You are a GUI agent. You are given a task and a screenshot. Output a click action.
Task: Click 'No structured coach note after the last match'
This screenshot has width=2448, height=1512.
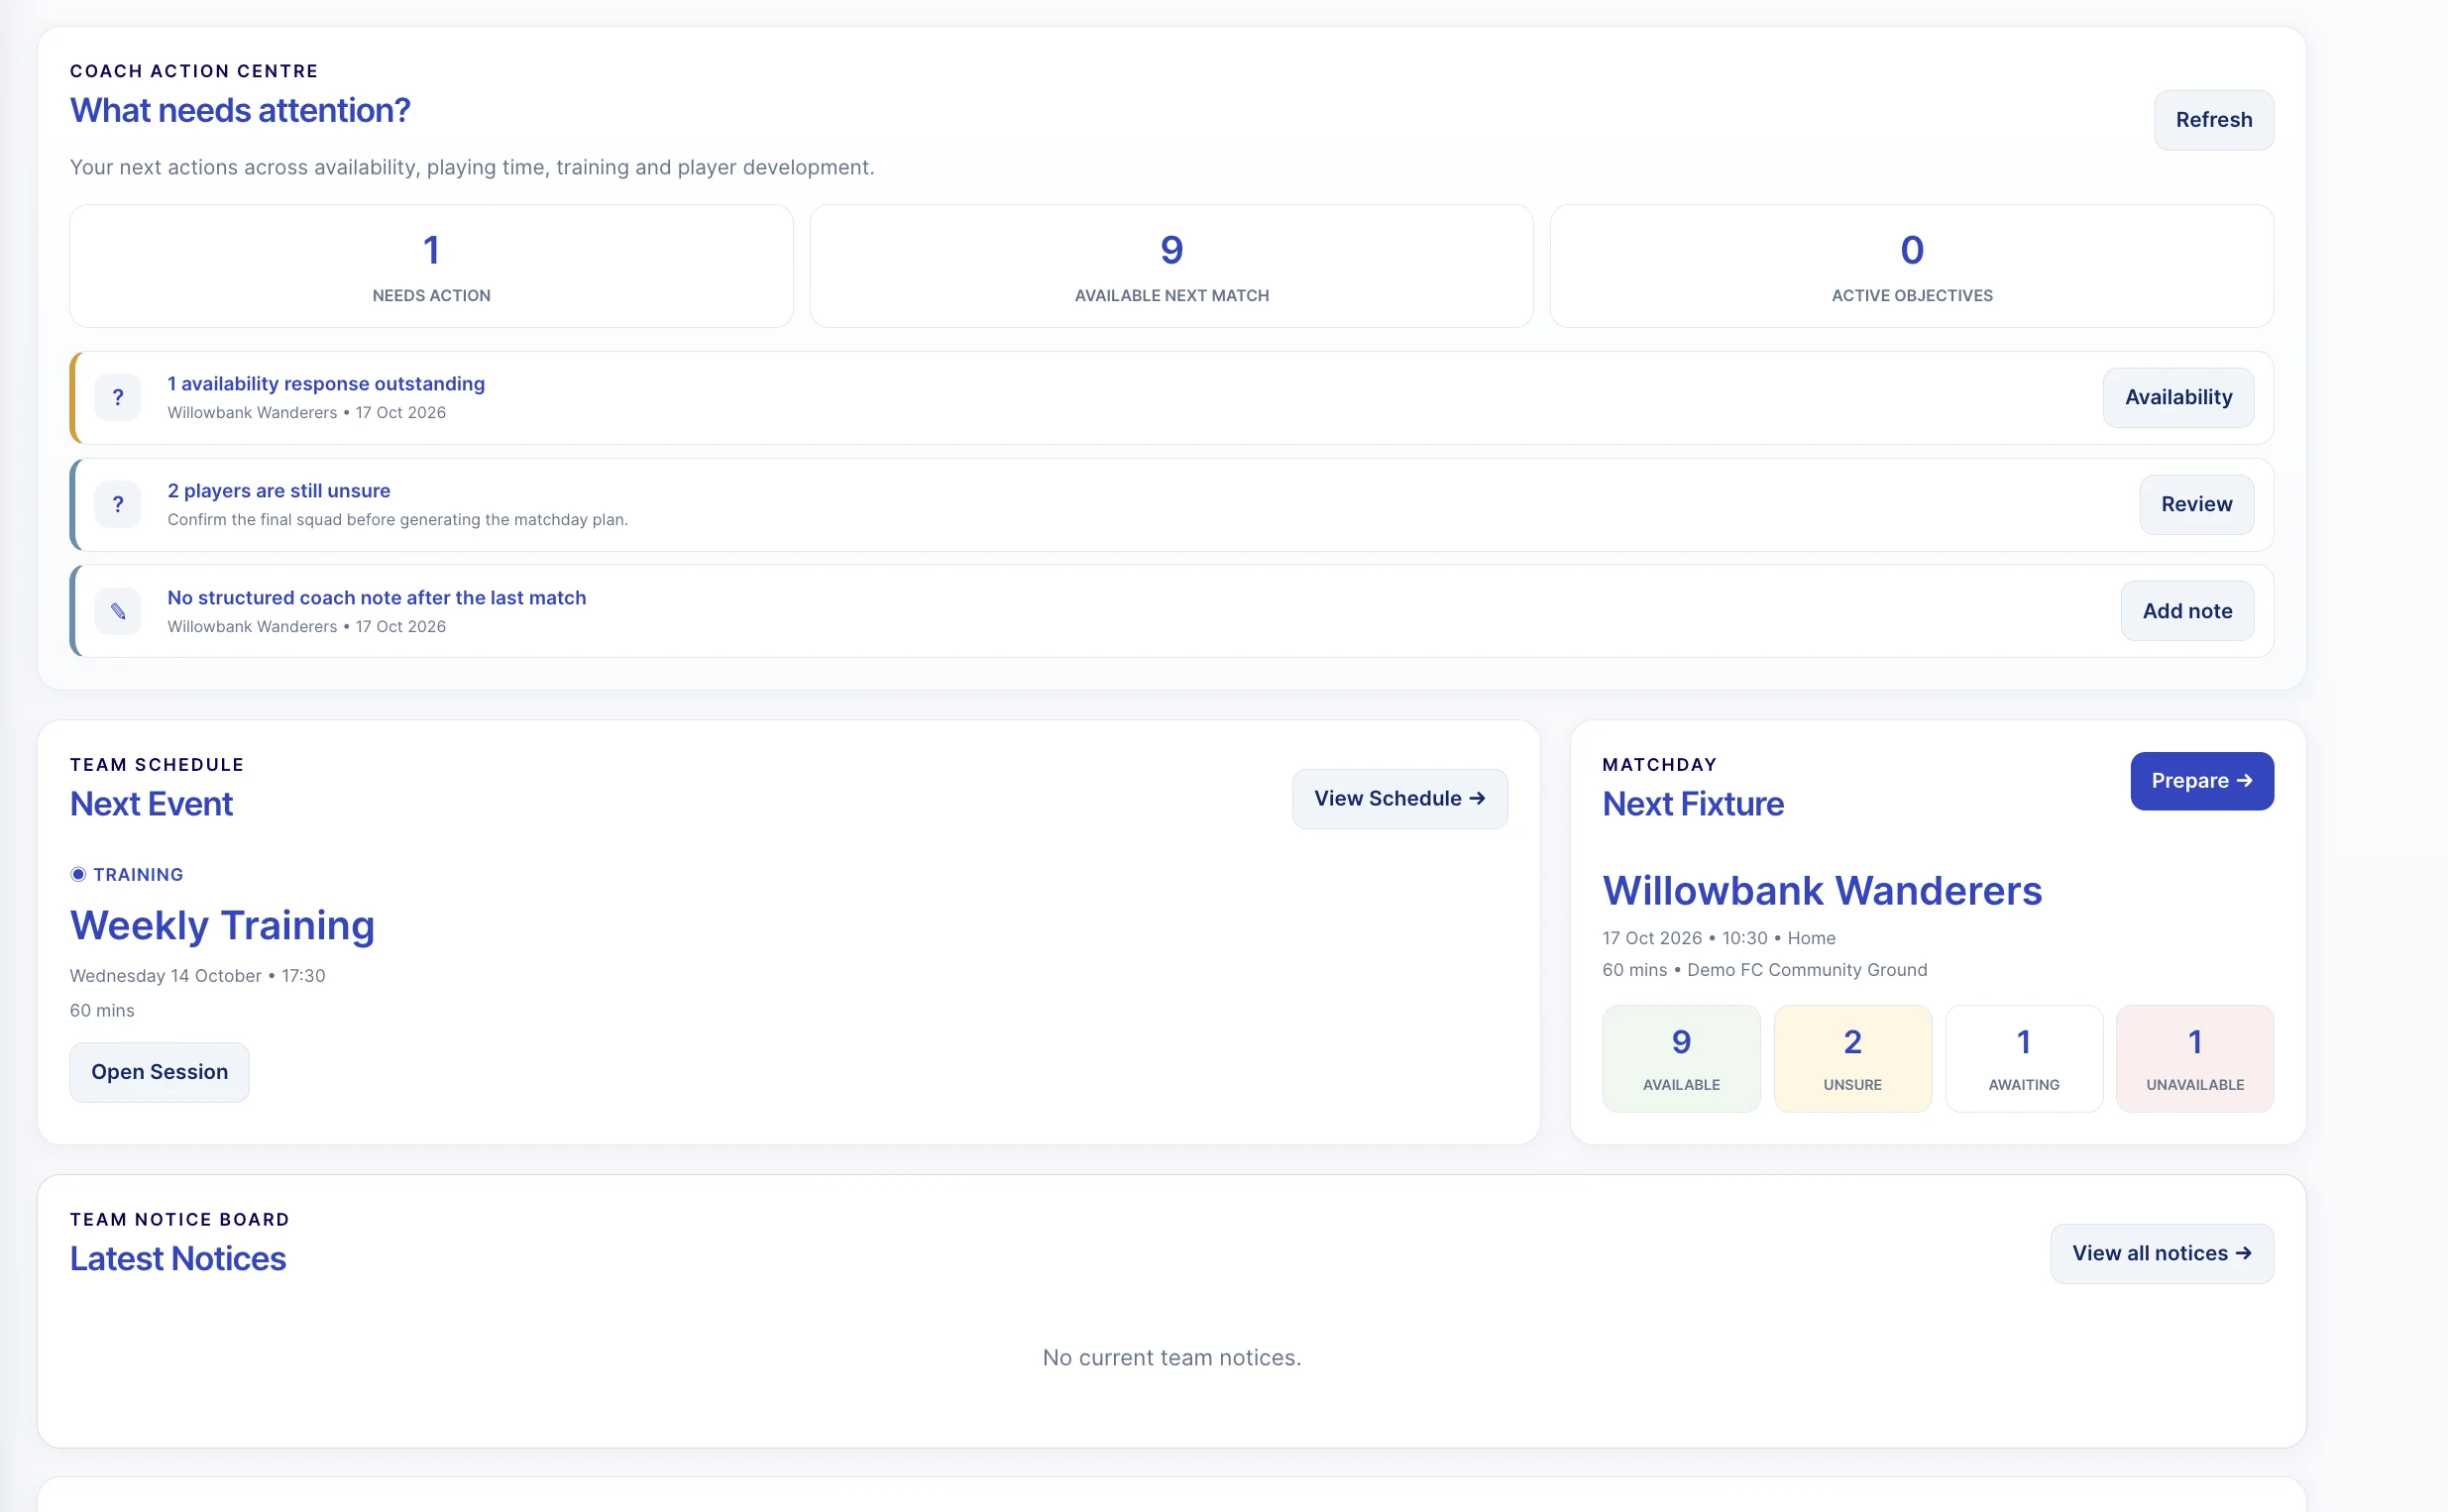pyautogui.click(x=377, y=598)
